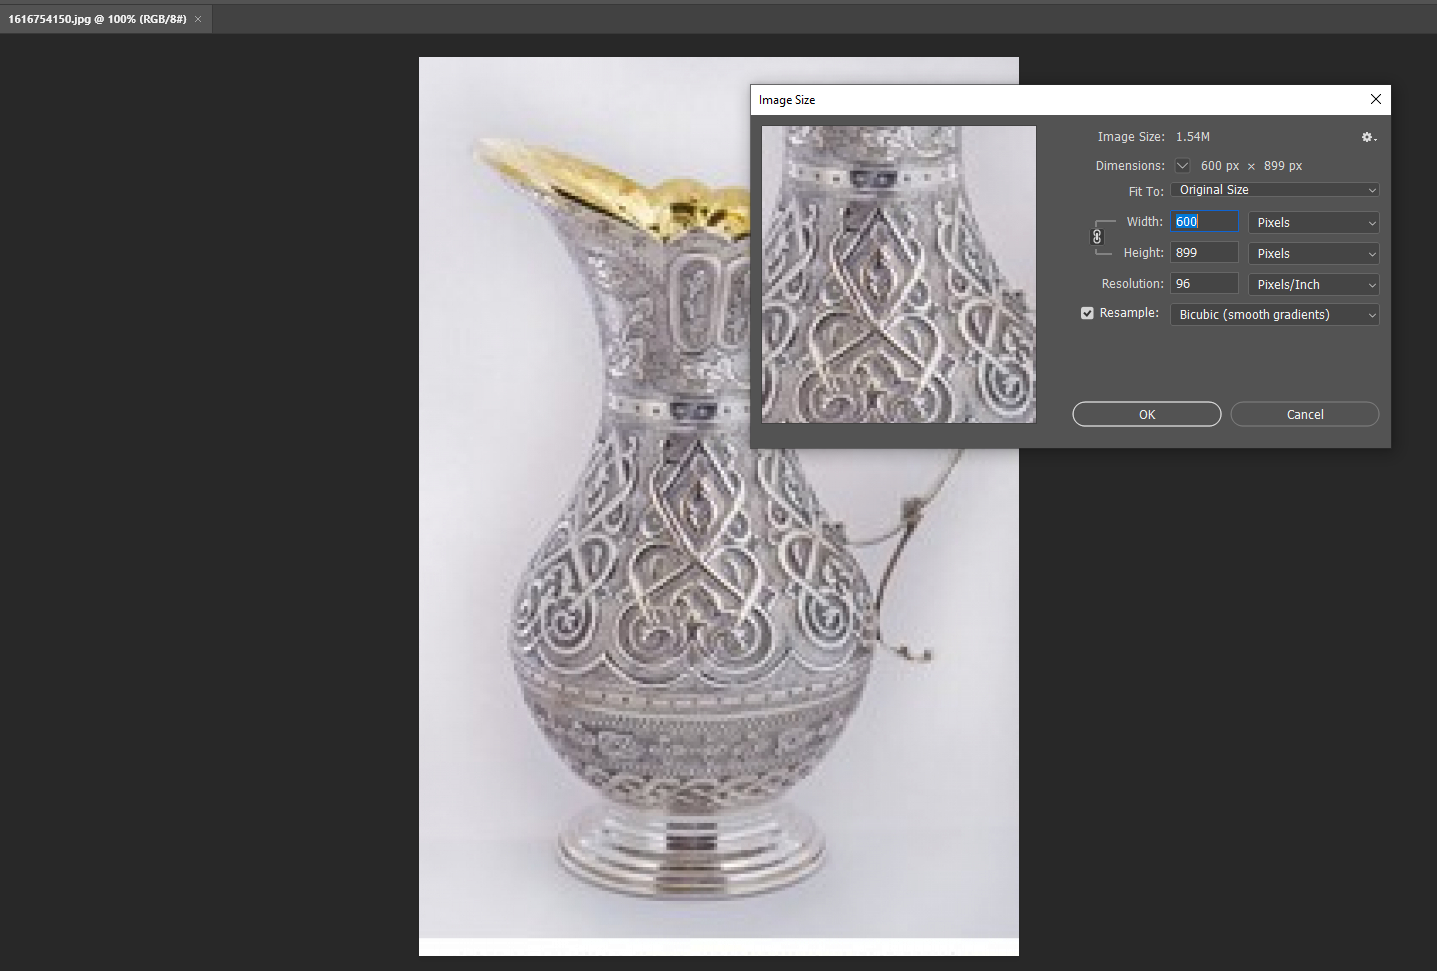The image size is (1437, 971).
Task: Click the Height input field showing 899
Action: click(1205, 253)
